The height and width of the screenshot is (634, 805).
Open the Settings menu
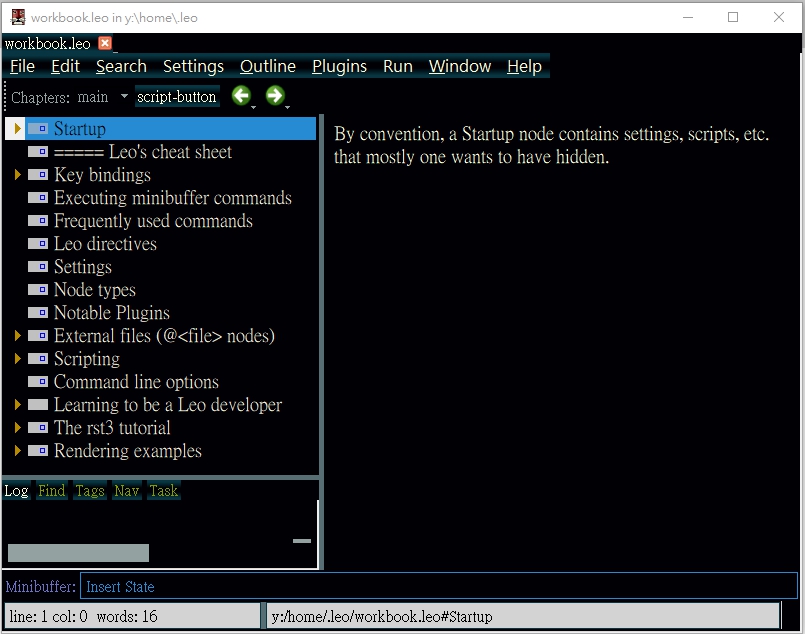[x=193, y=66]
